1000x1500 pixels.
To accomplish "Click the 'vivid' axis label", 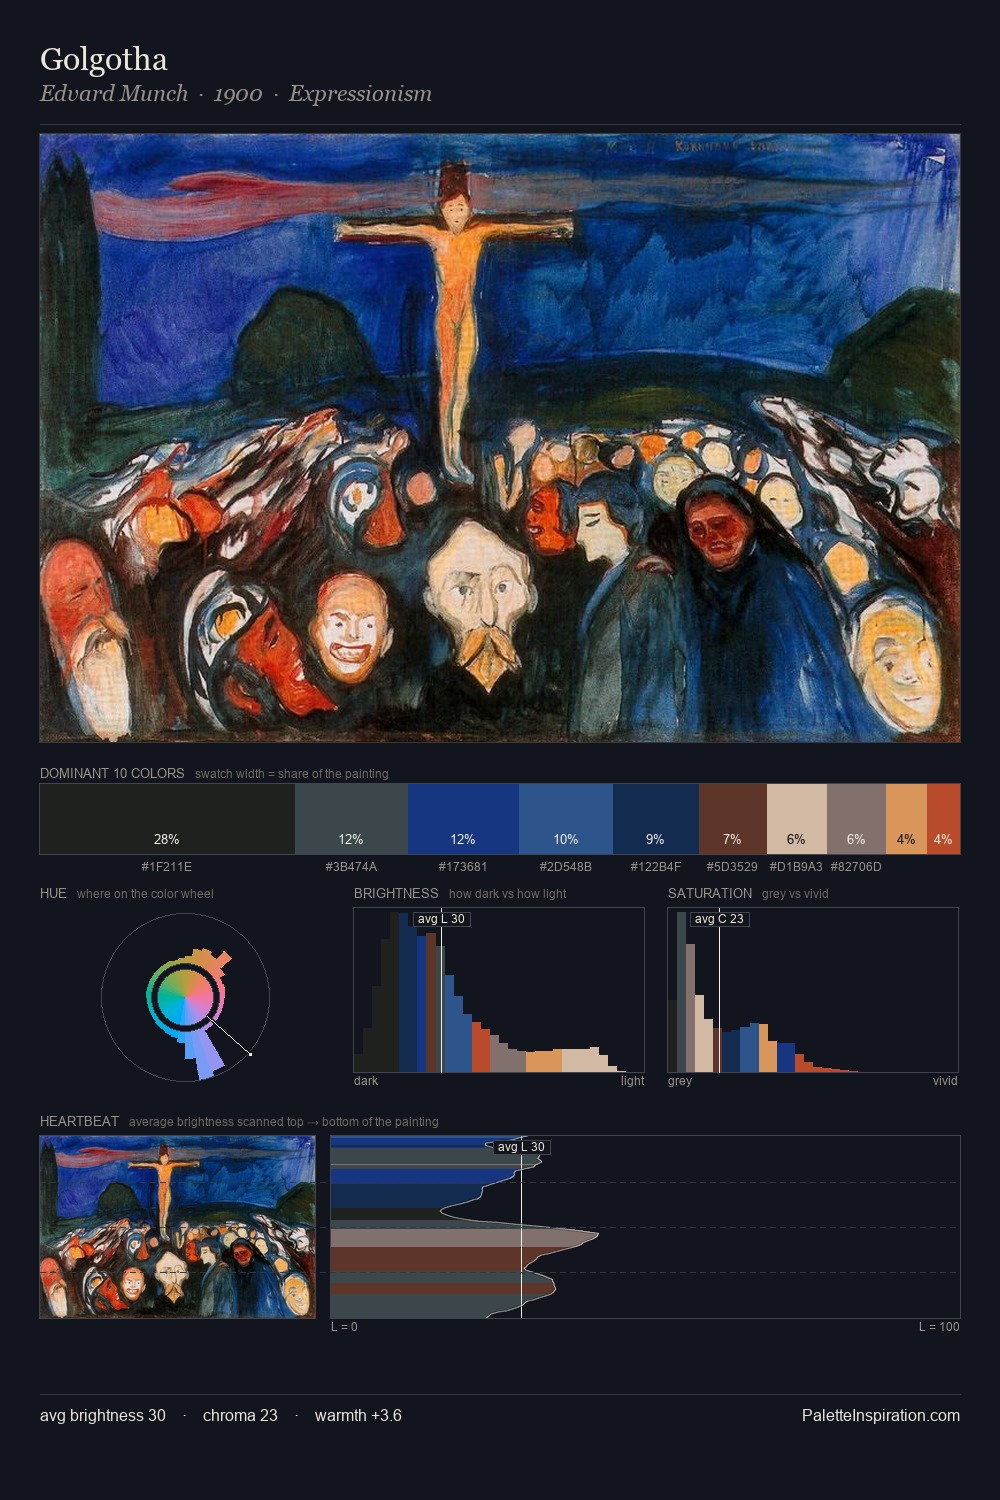I will (x=945, y=1081).
